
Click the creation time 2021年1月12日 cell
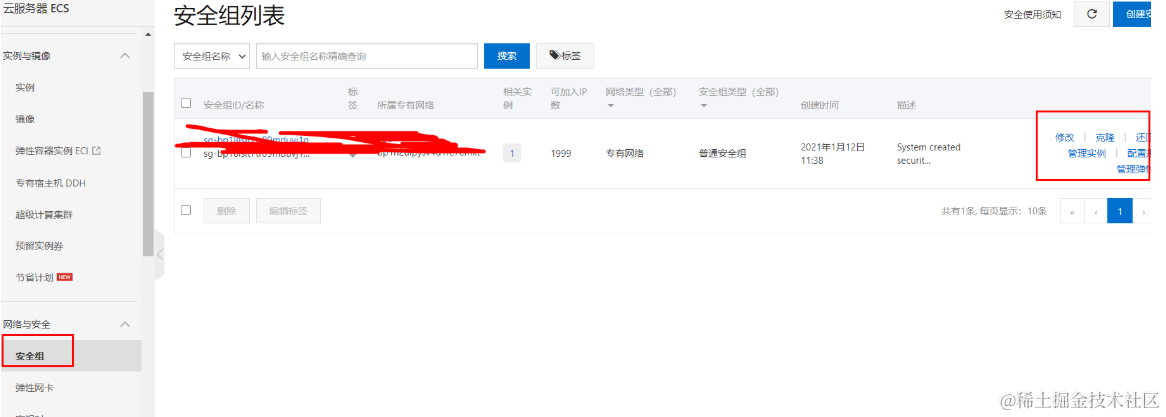click(x=833, y=153)
